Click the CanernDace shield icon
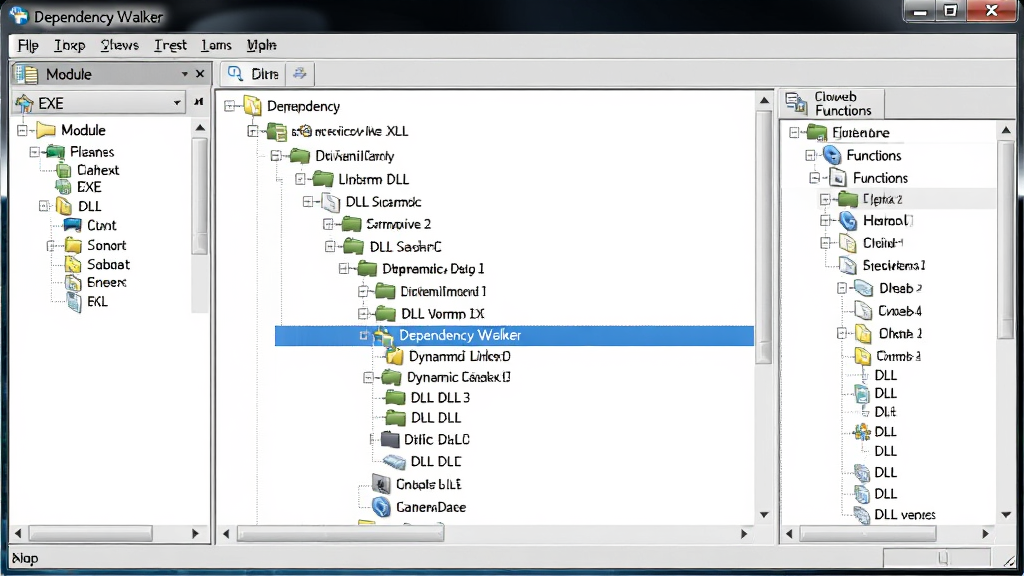The image size is (1024, 576). click(x=381, y=507)
